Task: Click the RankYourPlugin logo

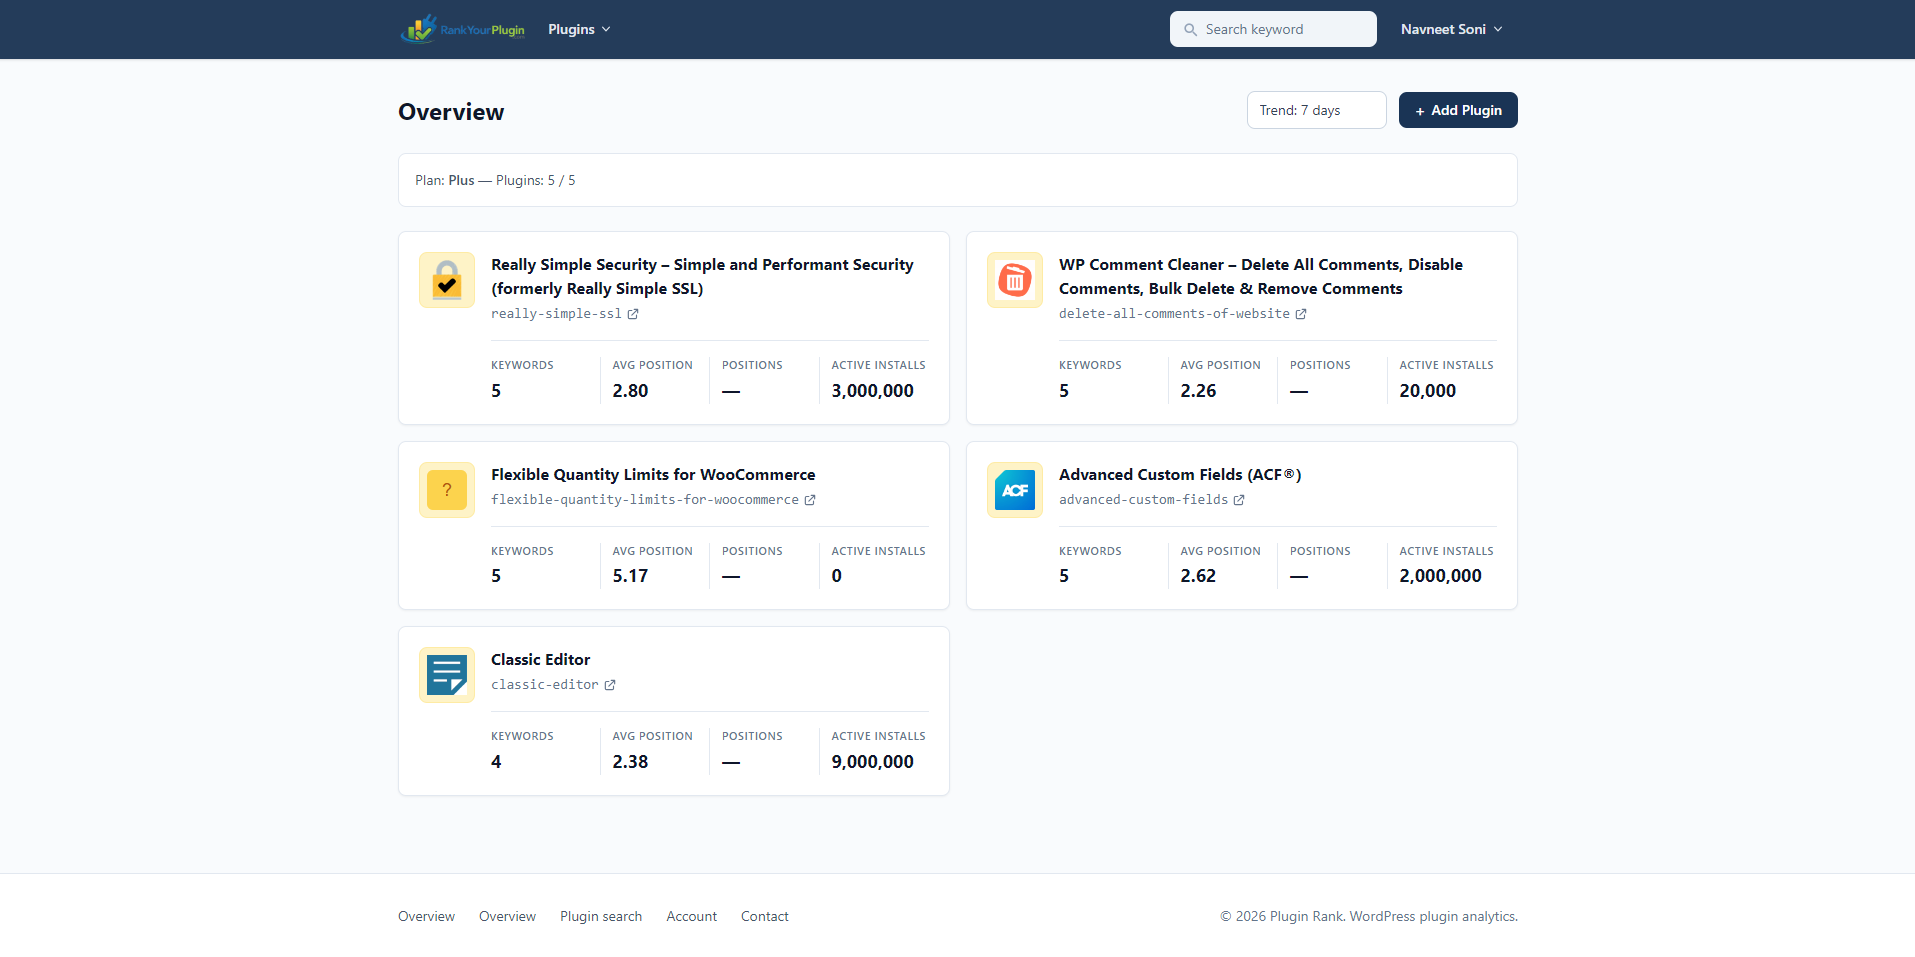Action: [462, 29]
